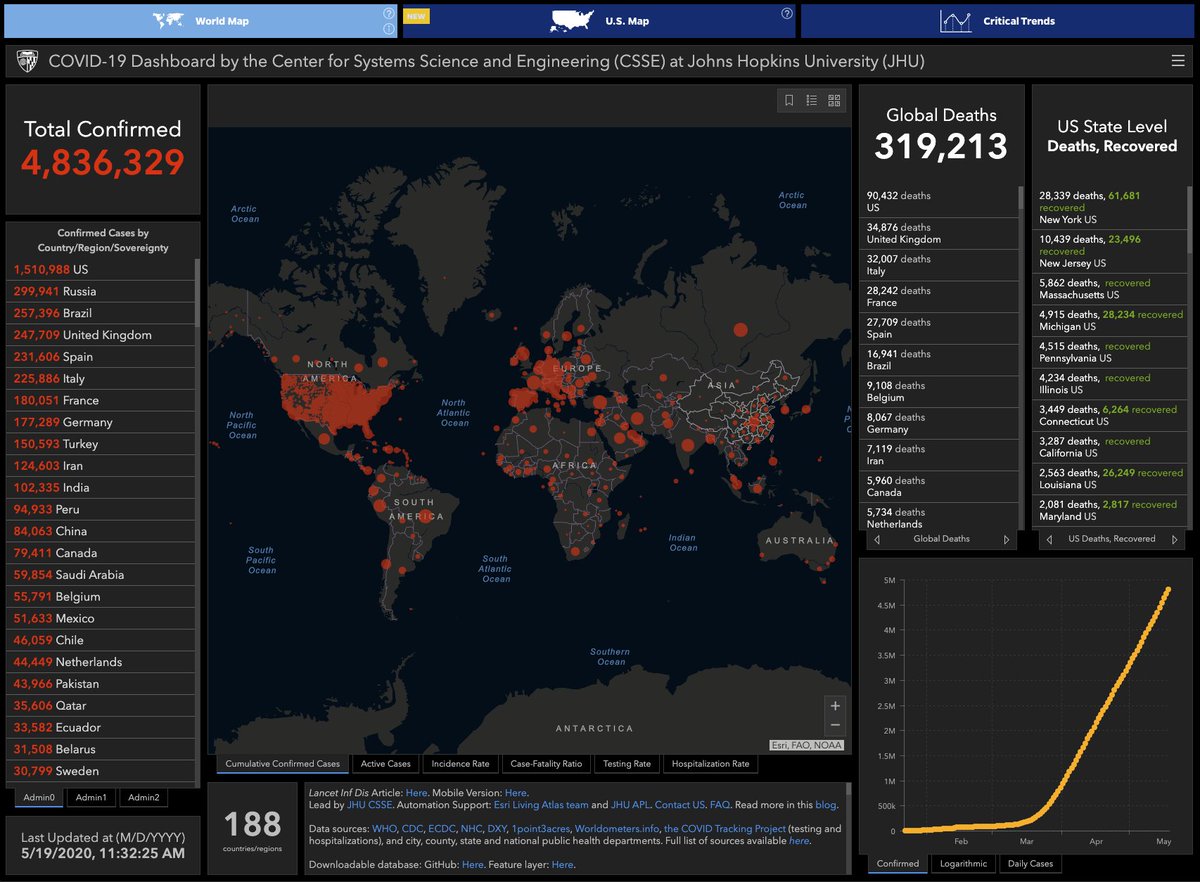This screenshot has height=882, width=1200.
Task: Switch the list to Admin2 level
Action: coord(143,797)
